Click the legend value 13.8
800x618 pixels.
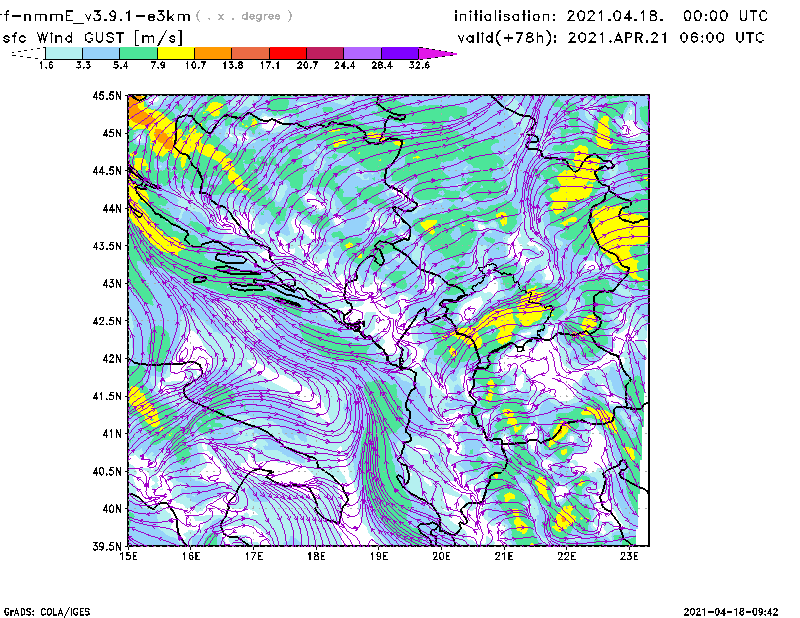point(233,65)
